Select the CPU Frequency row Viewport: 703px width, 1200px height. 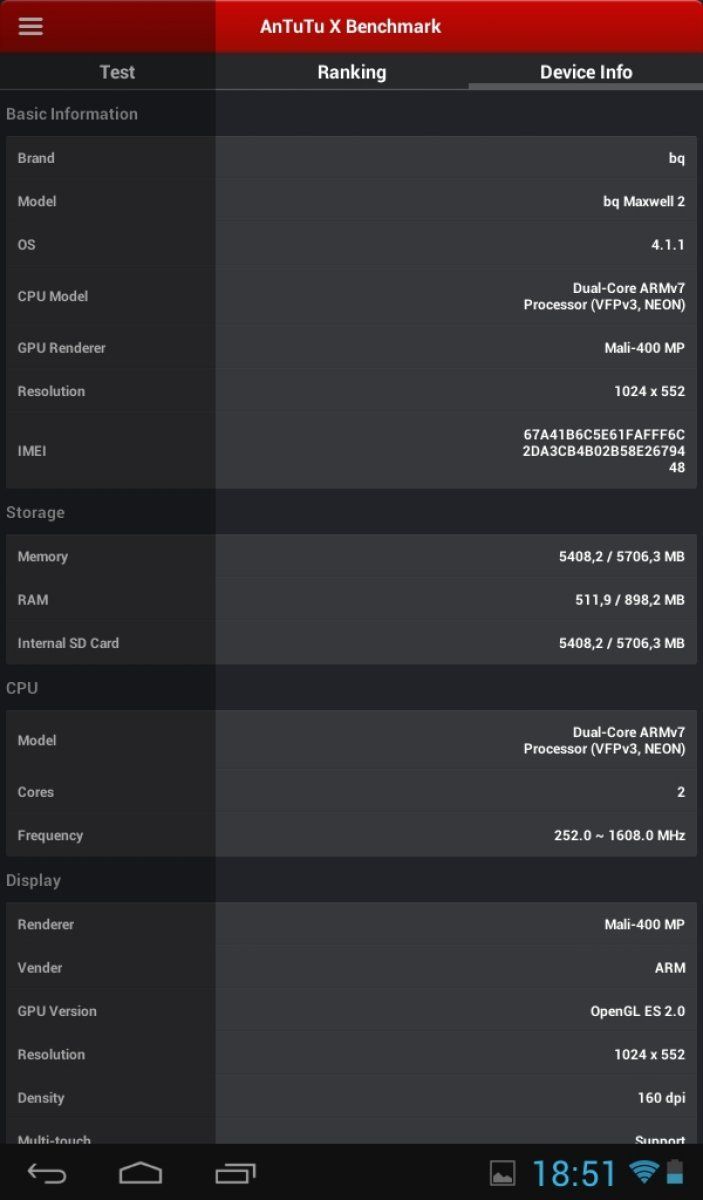351,835
